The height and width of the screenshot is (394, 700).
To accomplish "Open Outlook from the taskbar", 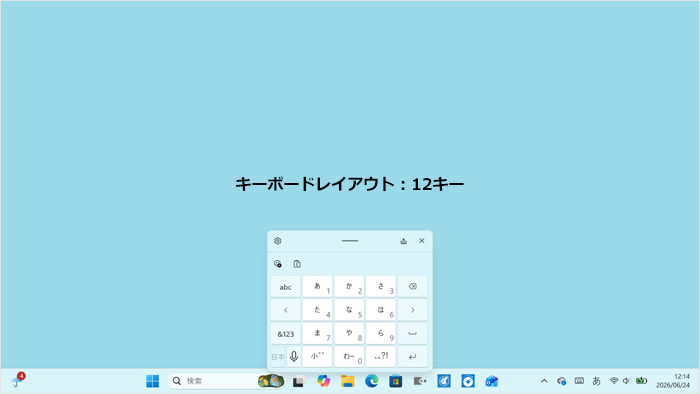I will point(492,381).
